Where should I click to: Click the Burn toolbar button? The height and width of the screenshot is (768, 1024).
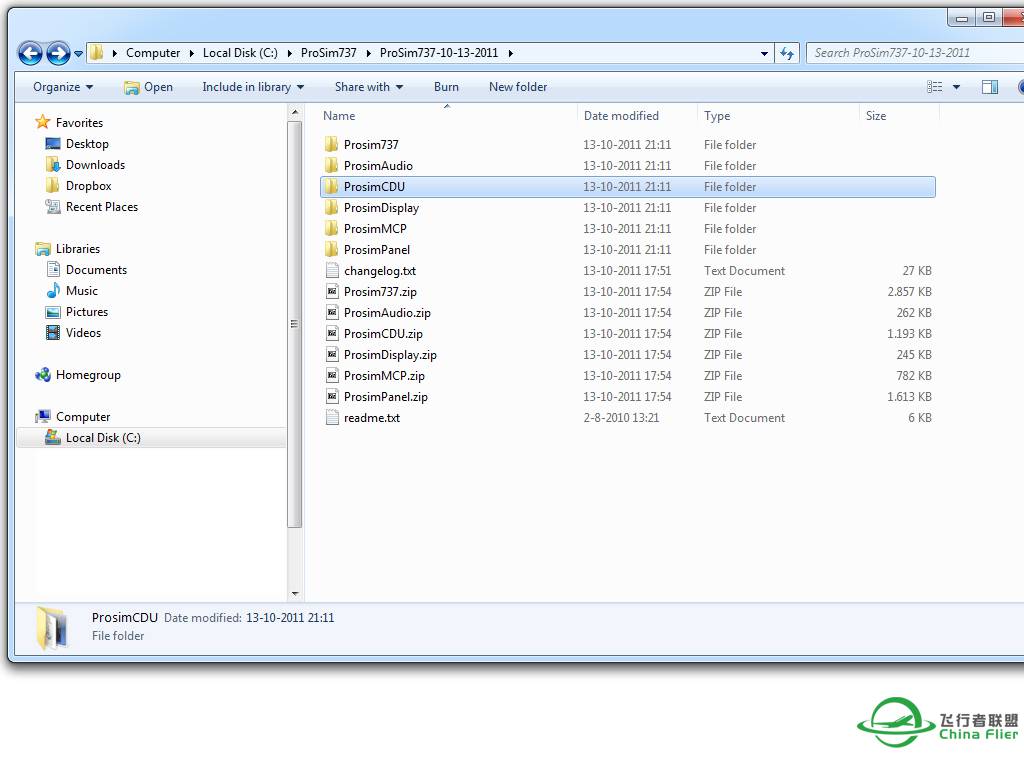[446, 87]
